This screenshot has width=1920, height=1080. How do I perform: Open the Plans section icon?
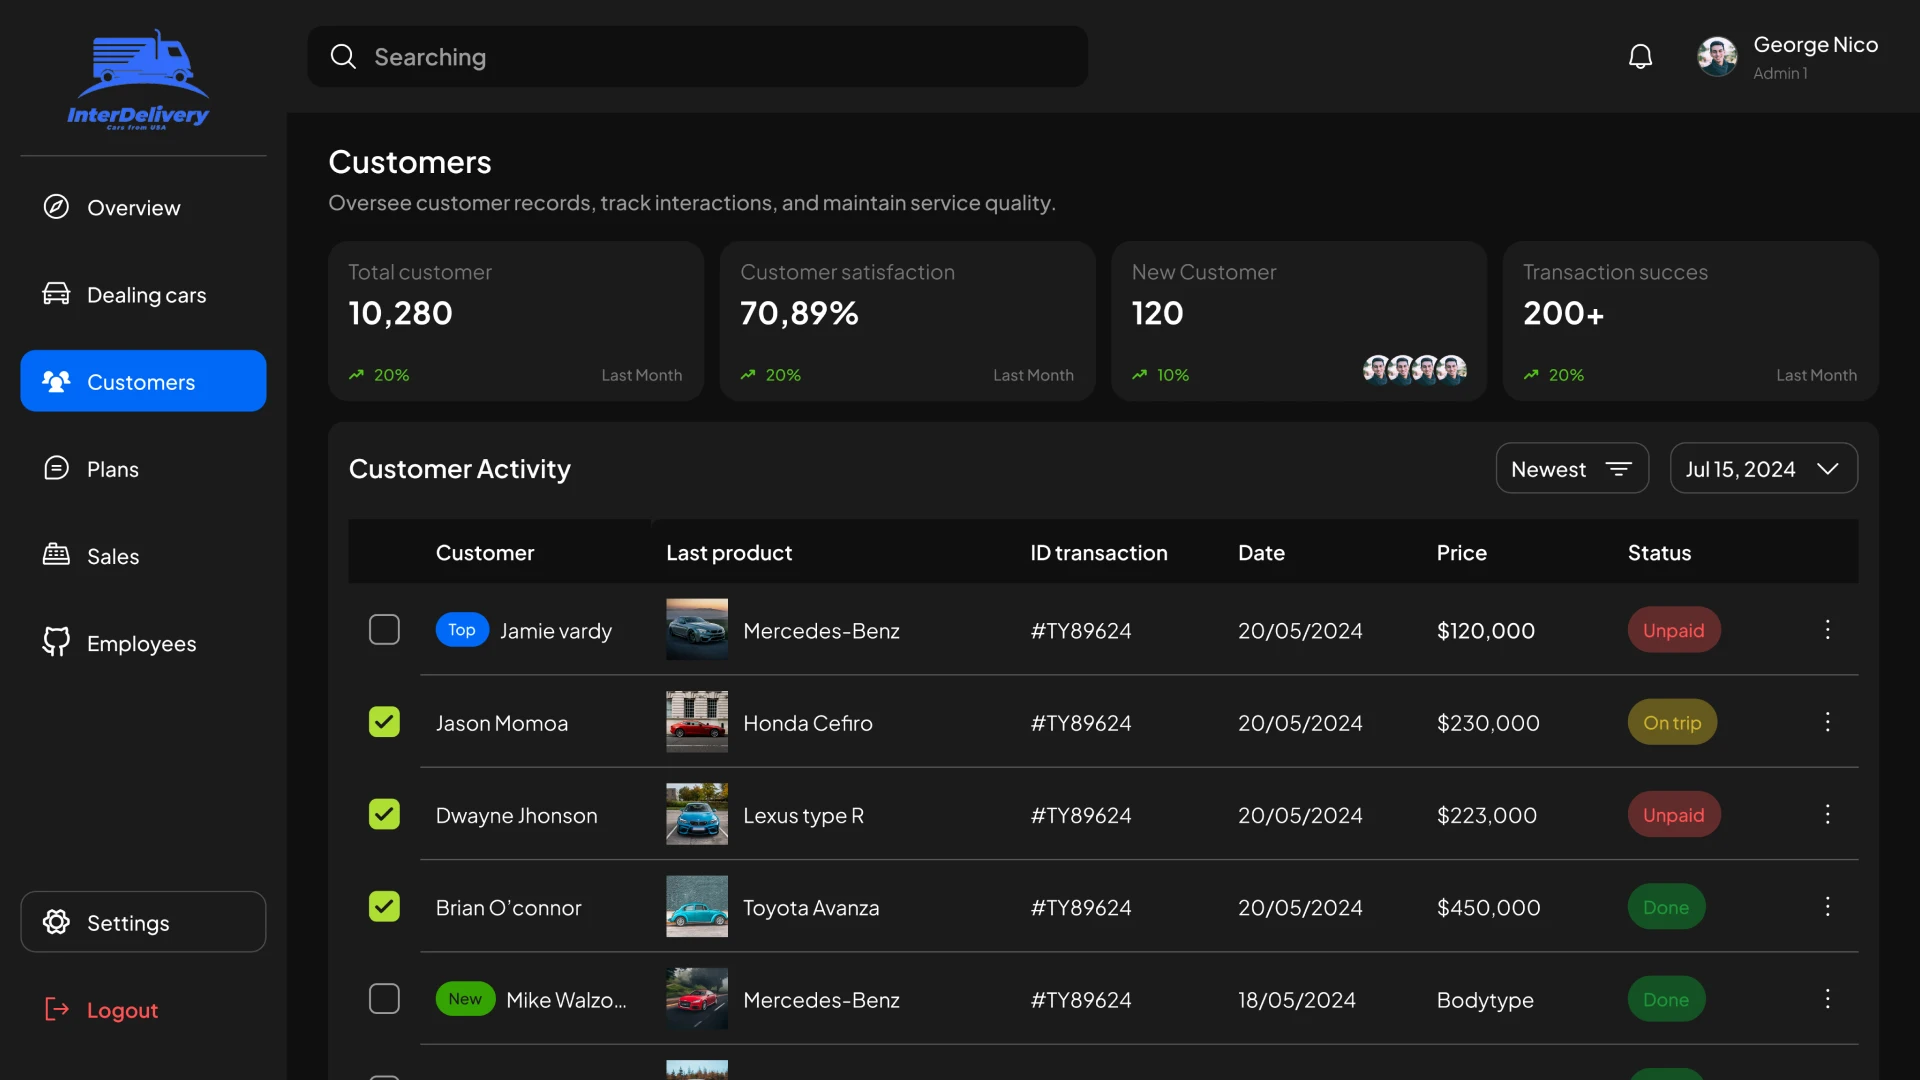pyautogui.click(x=57, y=468)
